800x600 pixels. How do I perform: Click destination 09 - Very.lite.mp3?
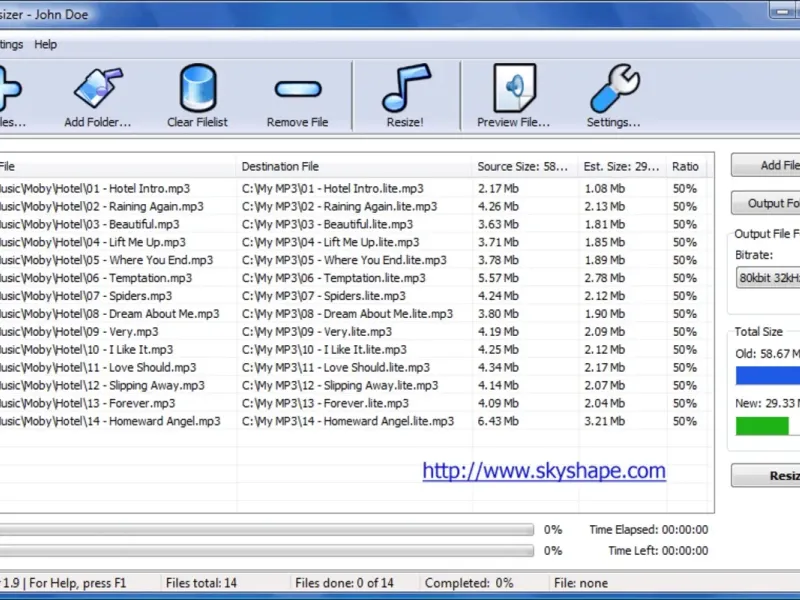317,331
